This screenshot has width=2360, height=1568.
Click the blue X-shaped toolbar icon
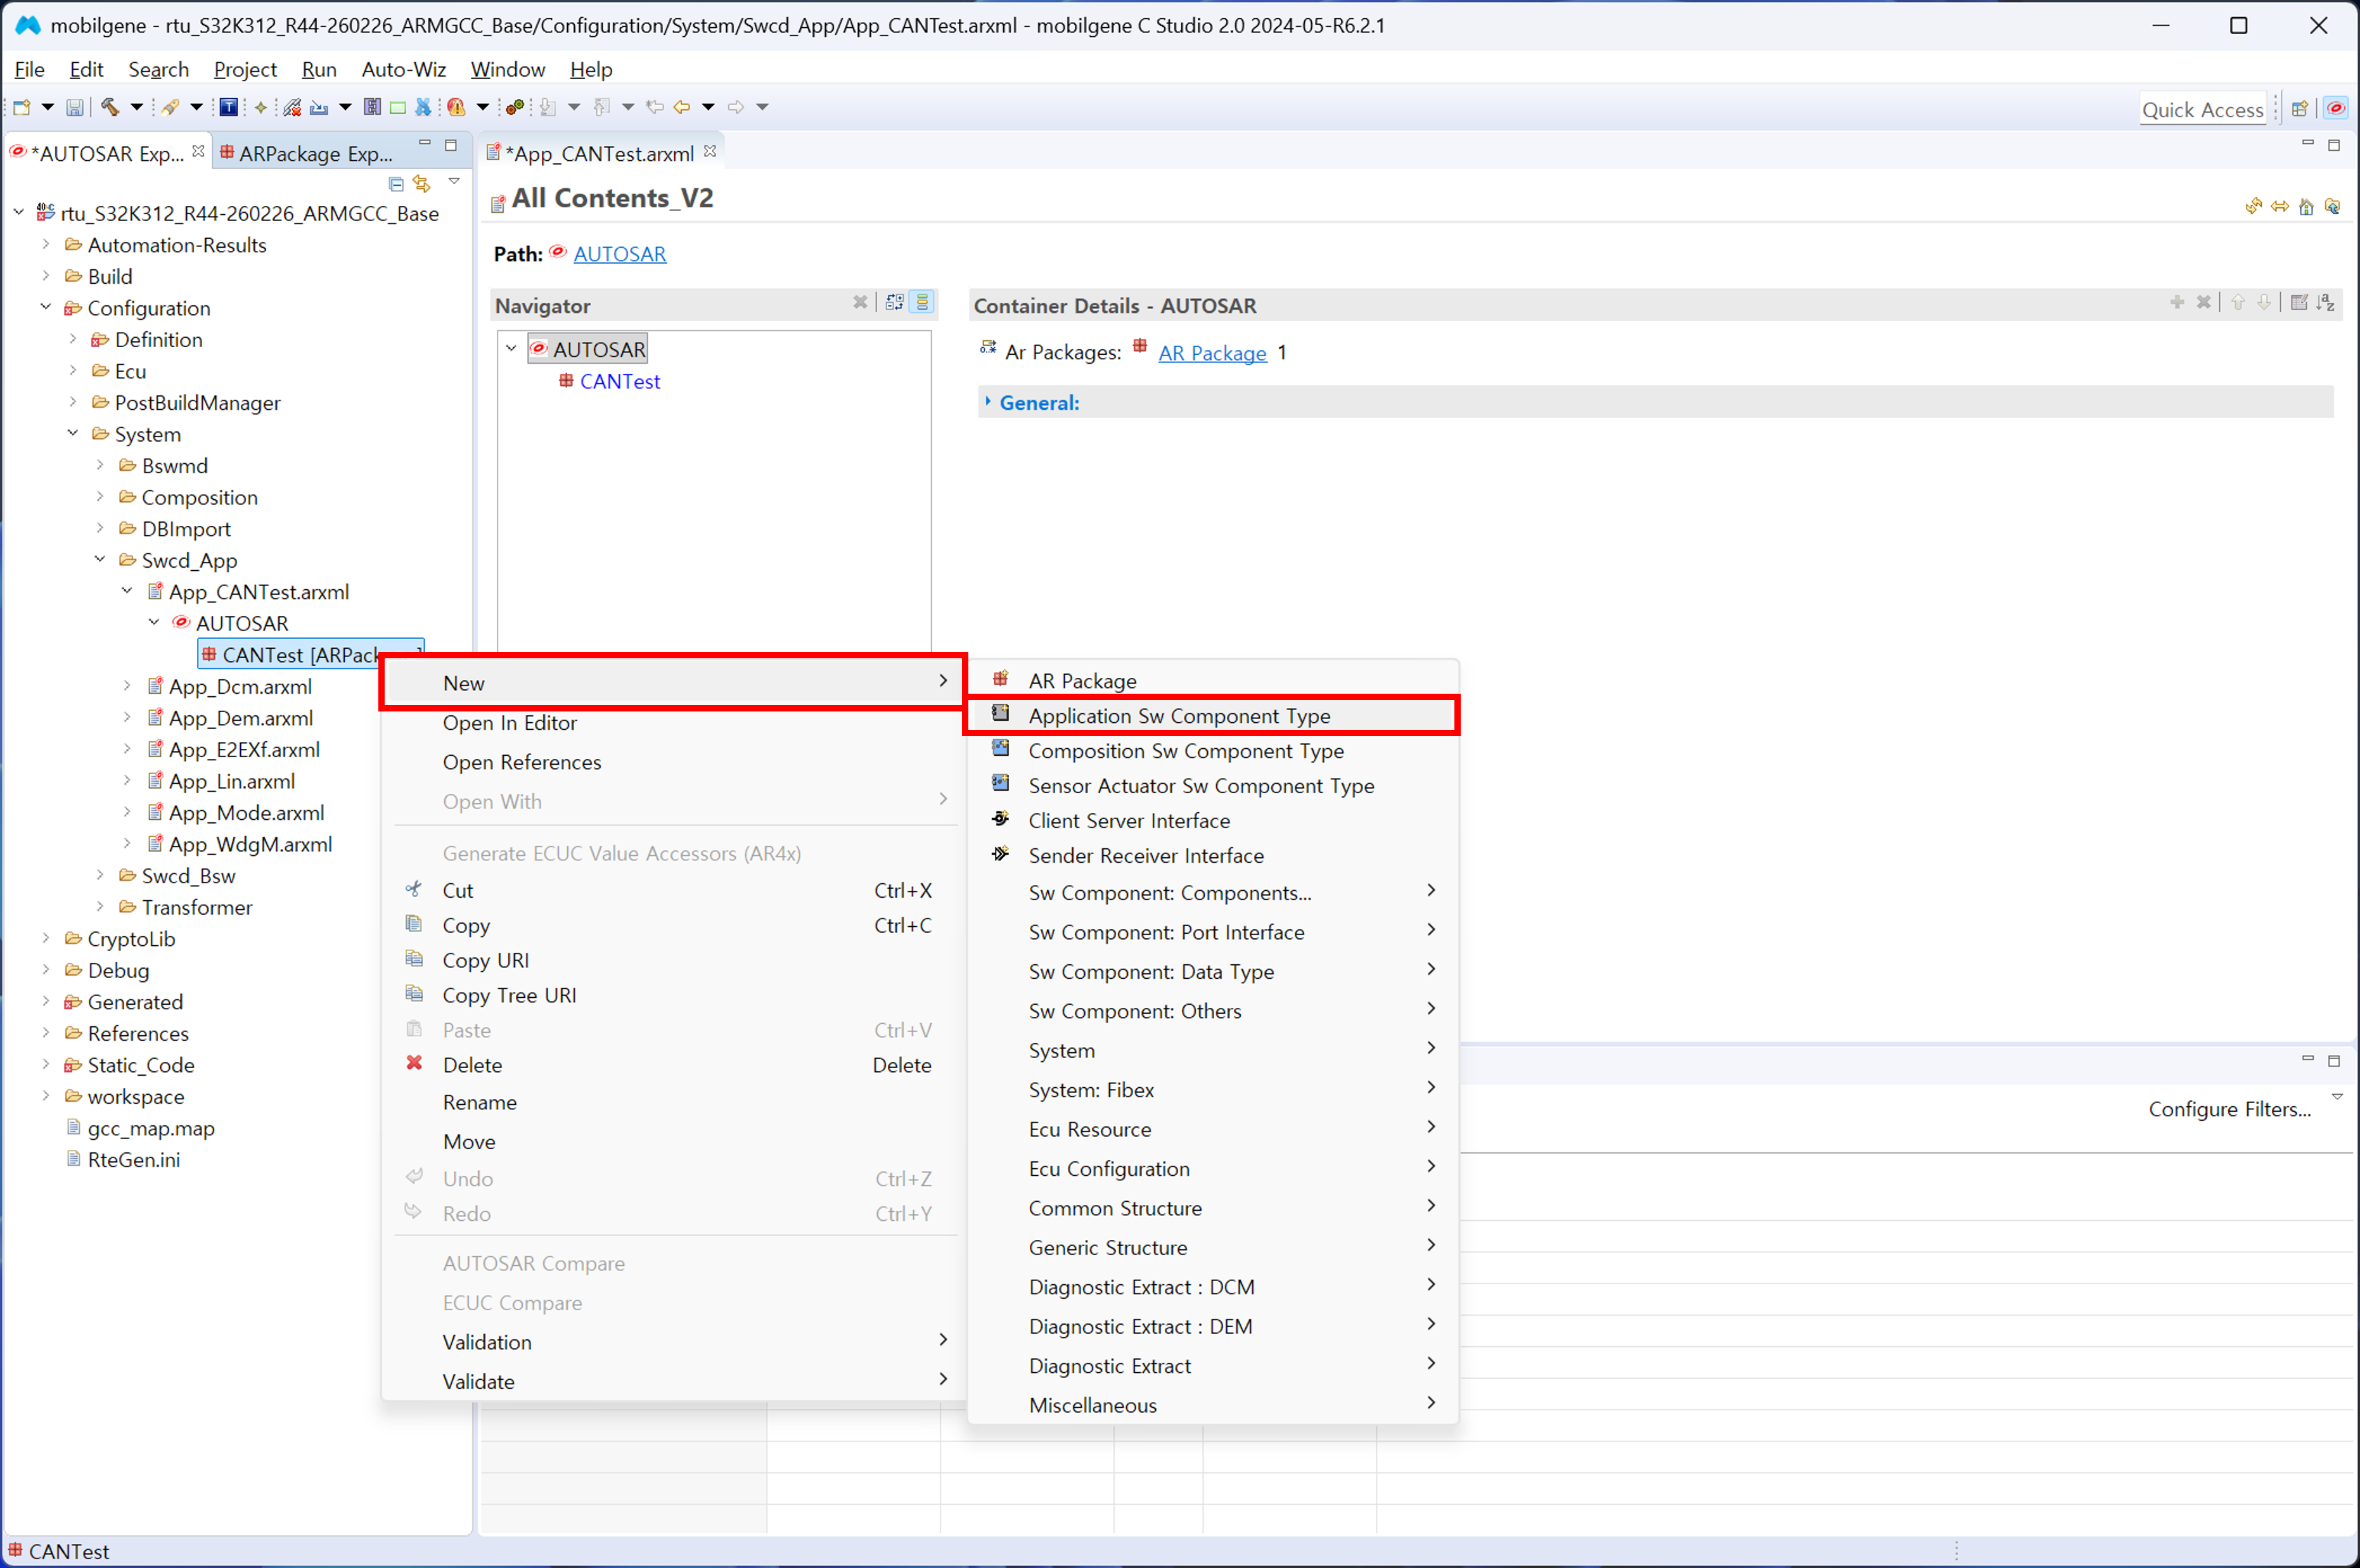(x=423, y=107)
